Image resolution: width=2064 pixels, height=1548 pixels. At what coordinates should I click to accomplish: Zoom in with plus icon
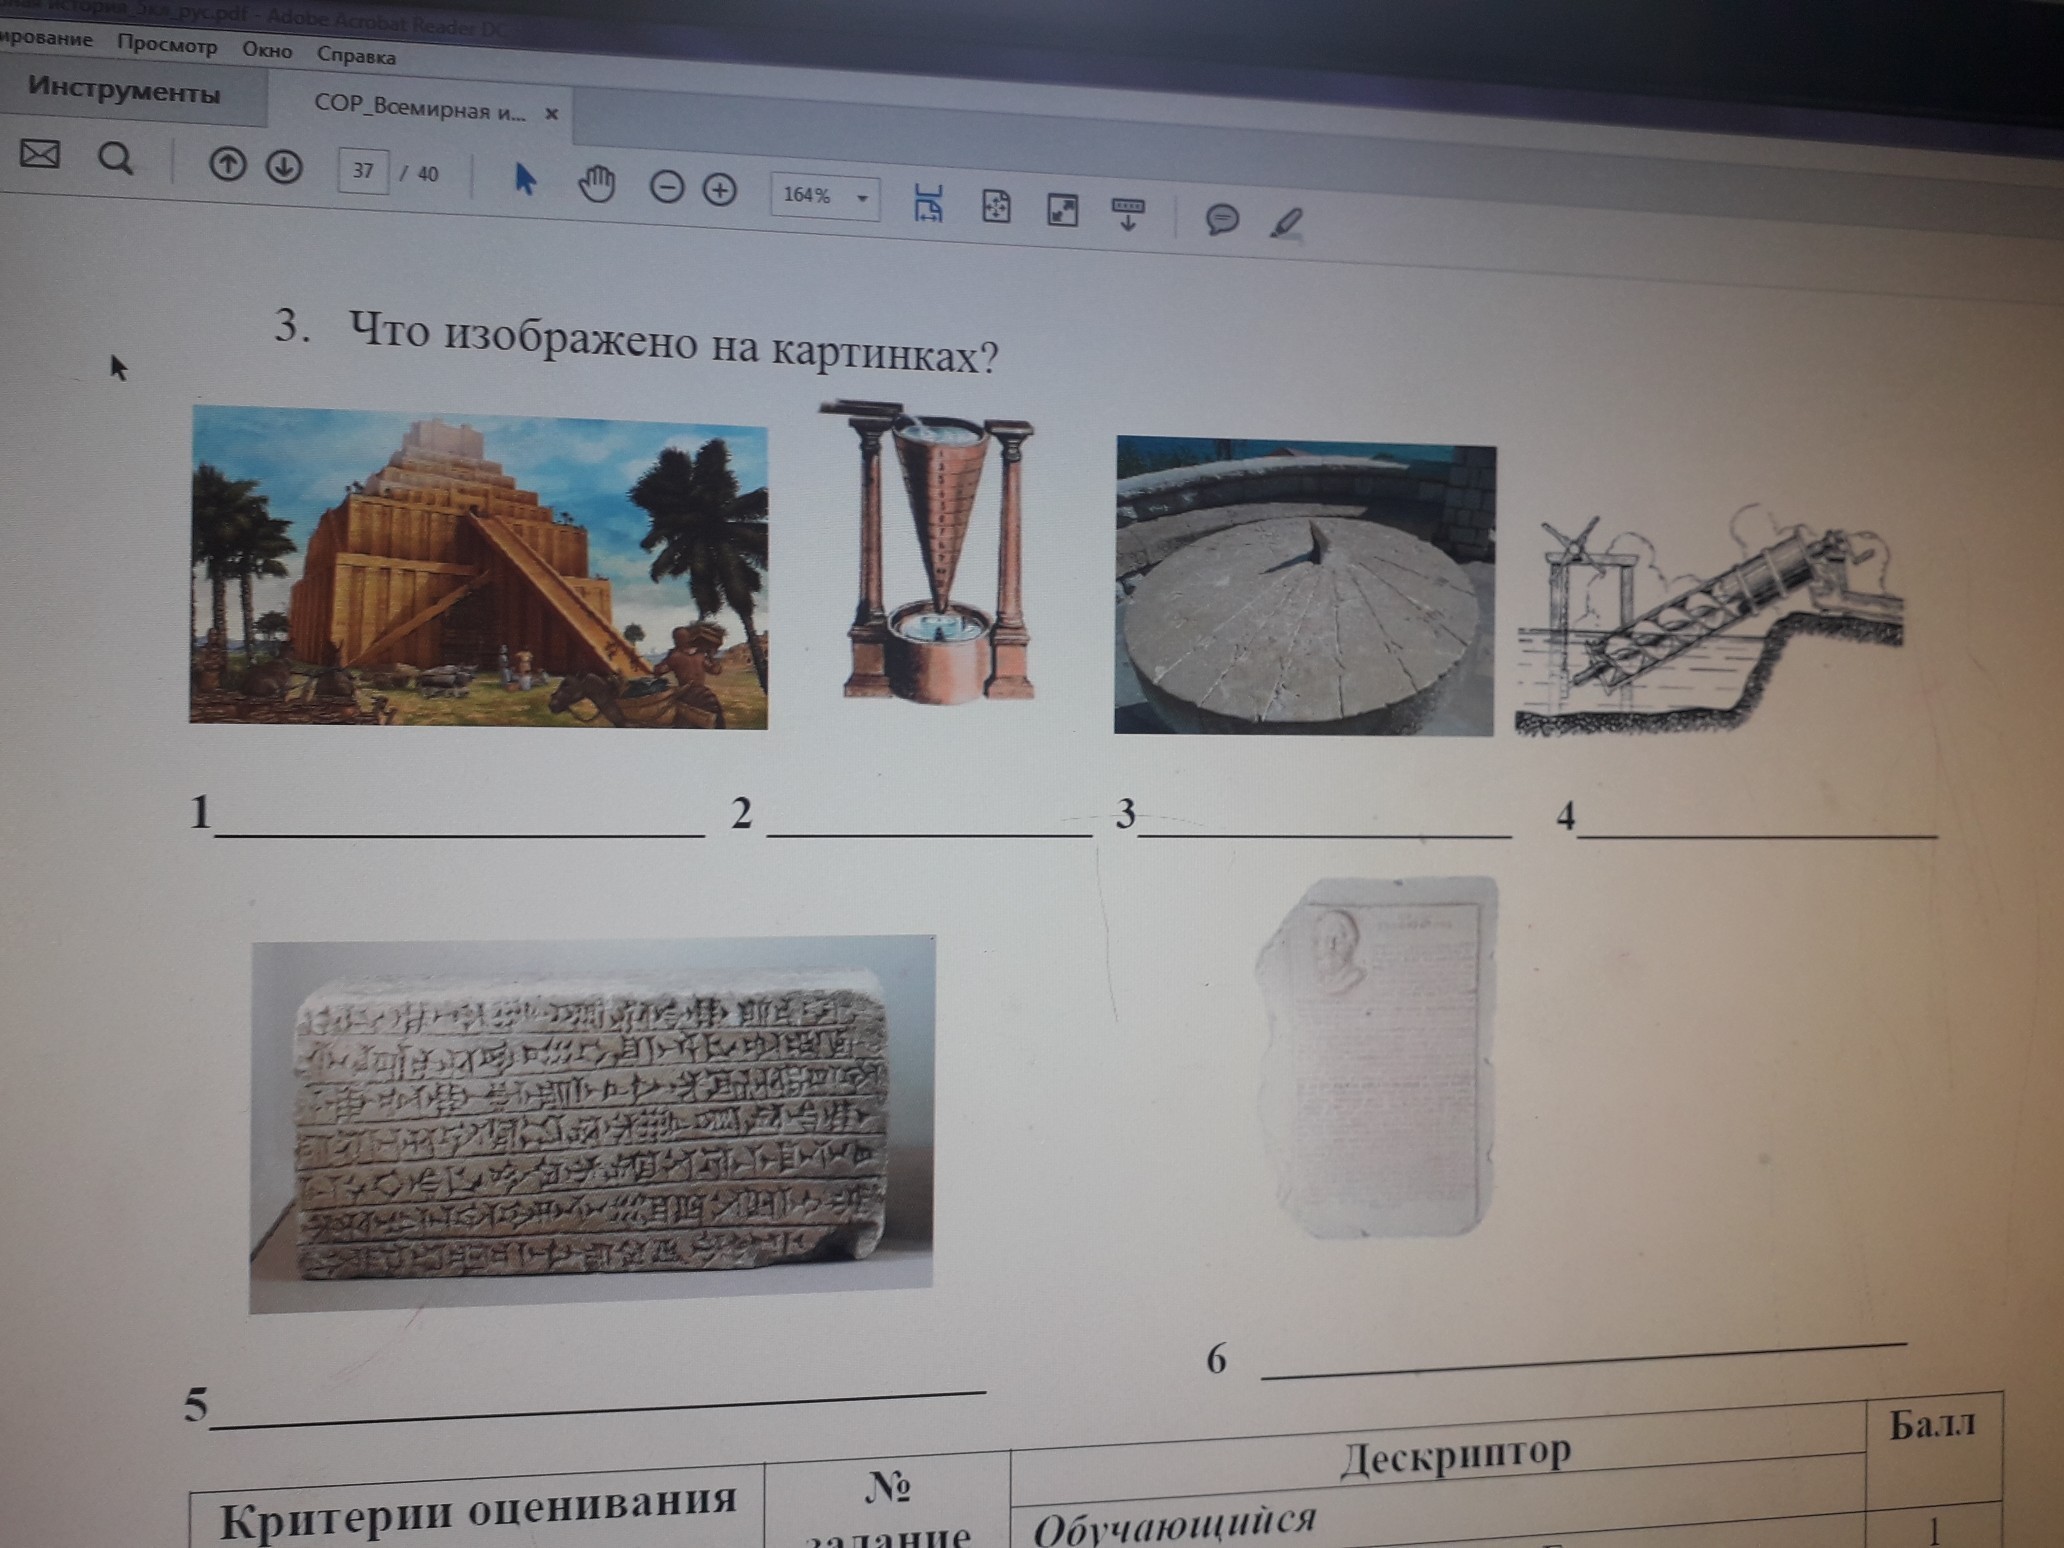coord(720,190)
